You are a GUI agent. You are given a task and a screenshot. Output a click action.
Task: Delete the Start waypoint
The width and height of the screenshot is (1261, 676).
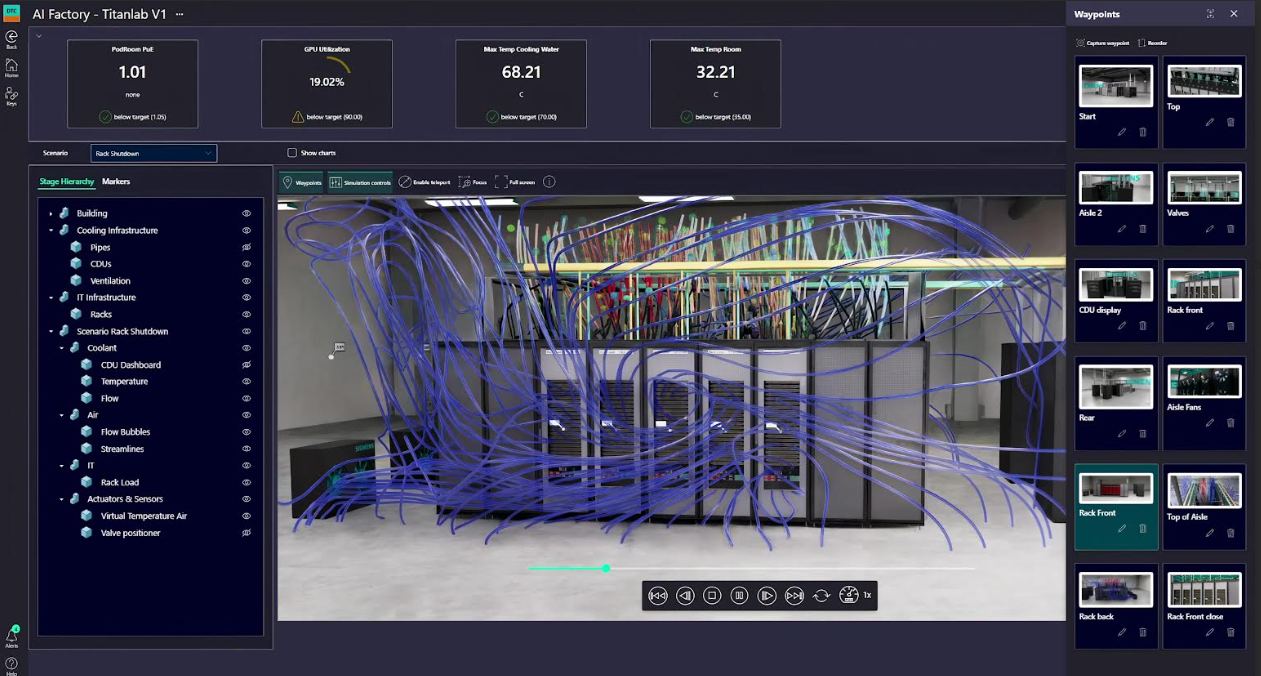(x=1143, y=132)
